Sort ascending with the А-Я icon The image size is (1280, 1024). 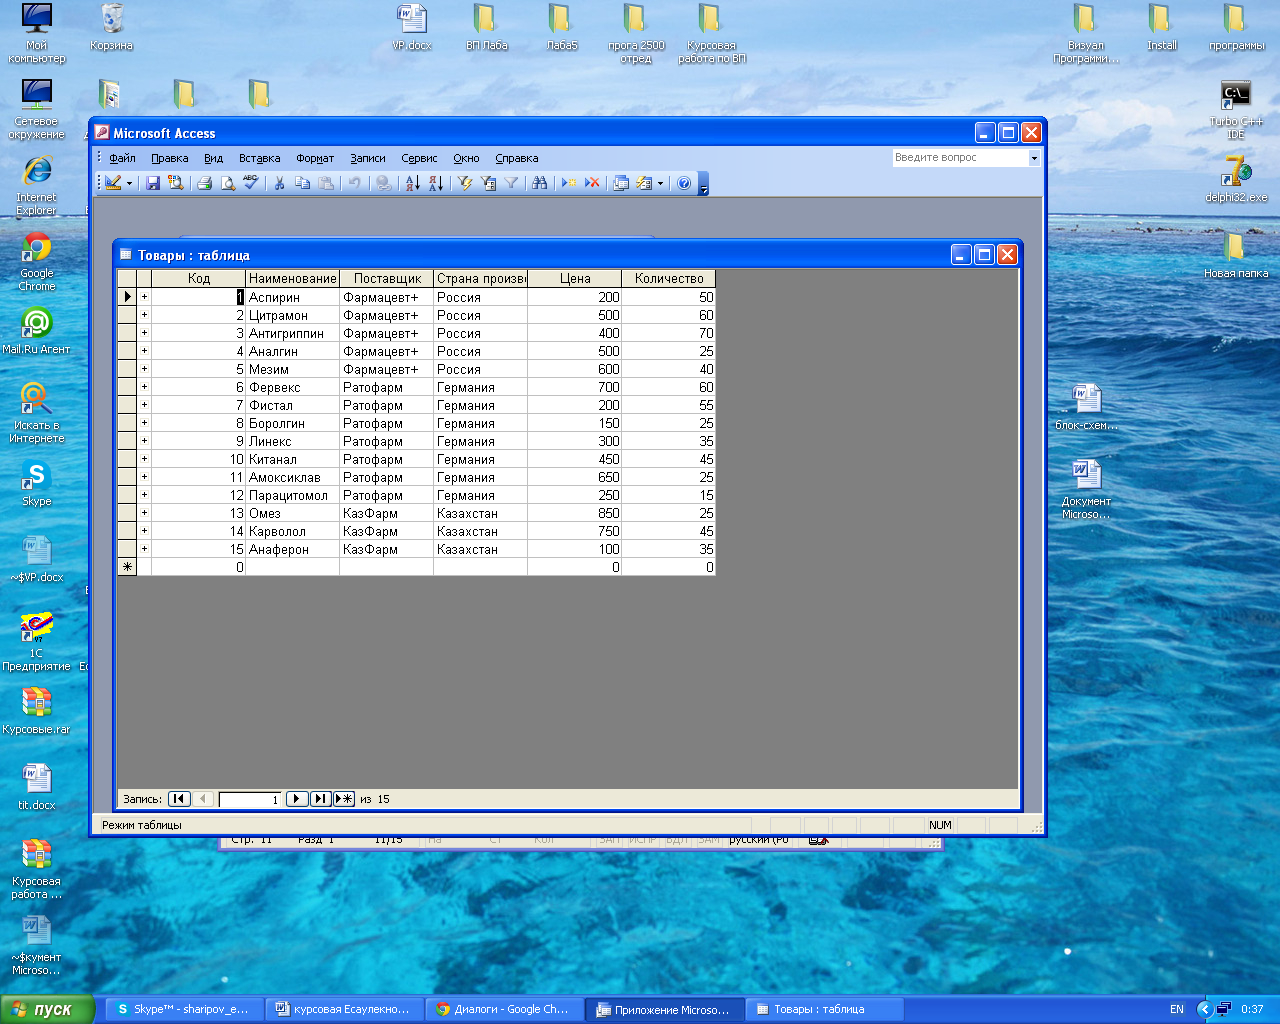coord(412,183)
